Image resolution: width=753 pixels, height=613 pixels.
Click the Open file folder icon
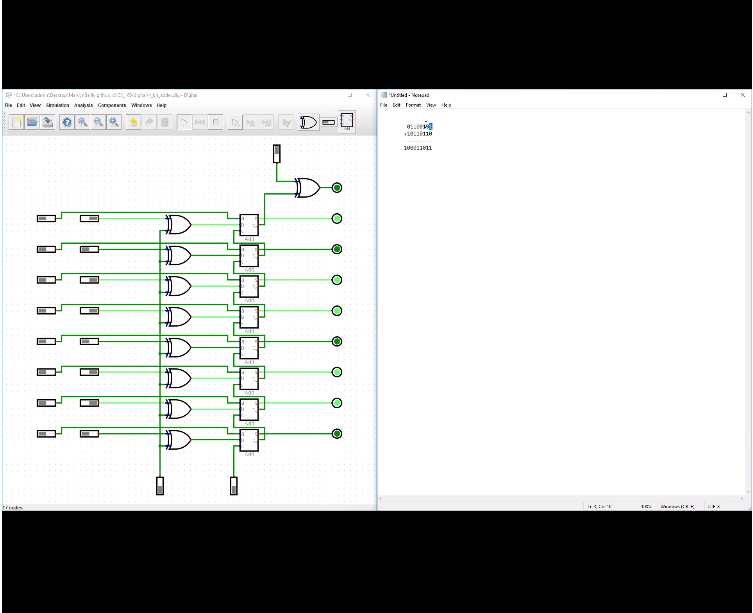click(x=32, y=122)
